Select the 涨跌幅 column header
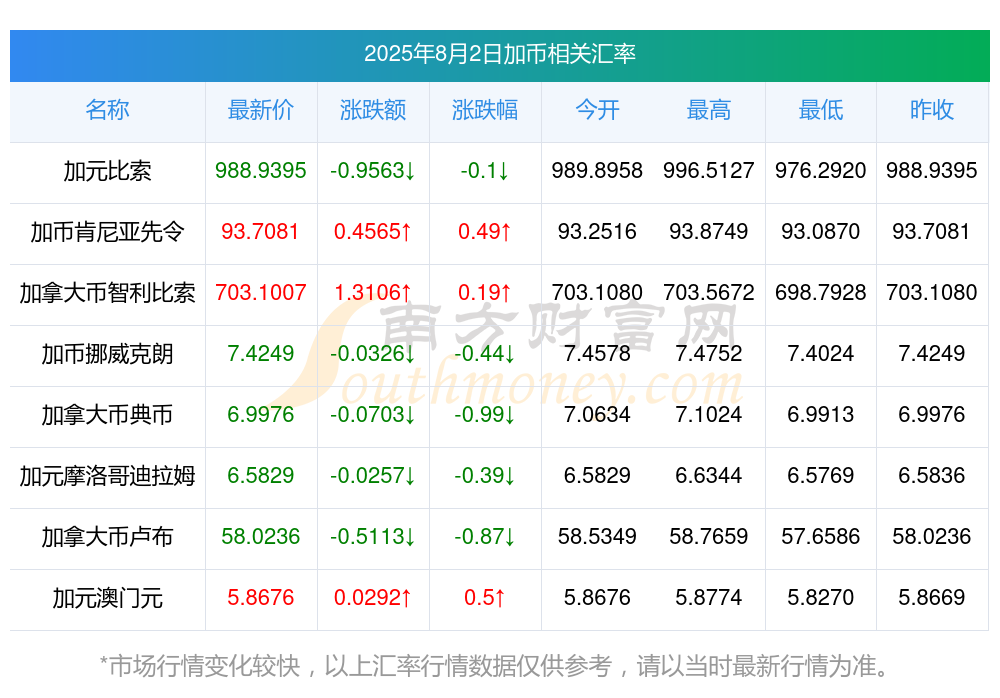The image size is (1000, 698). [x=485, y=110]
